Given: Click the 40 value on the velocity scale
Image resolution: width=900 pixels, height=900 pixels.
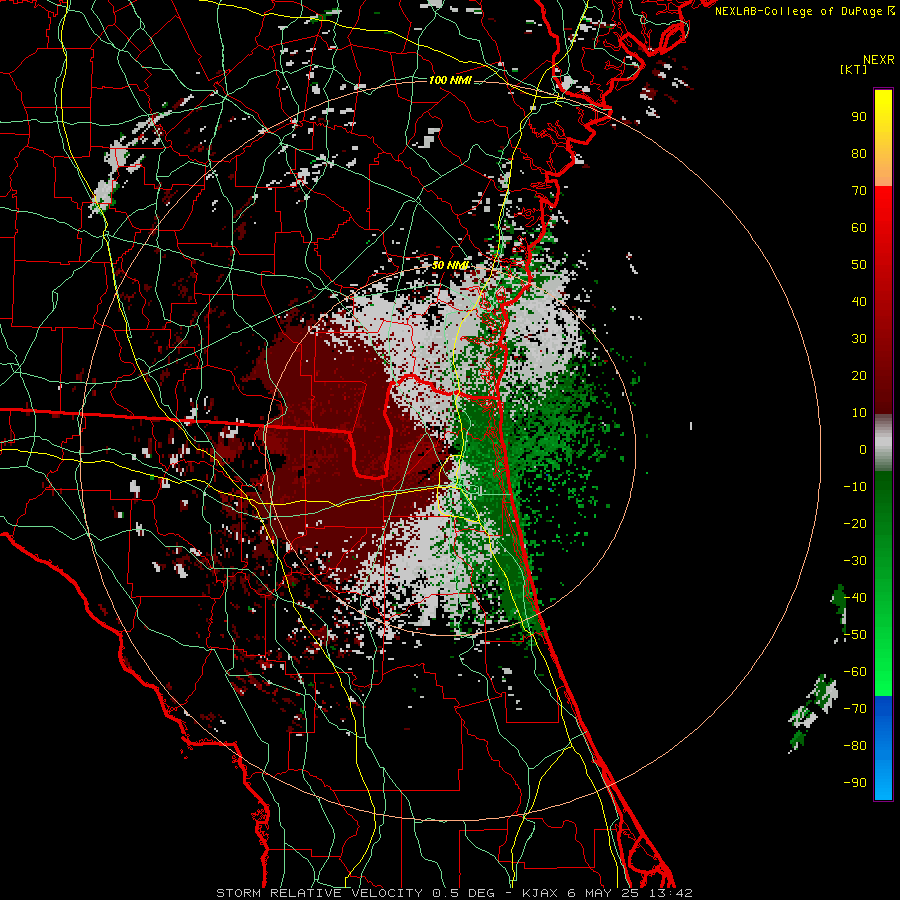Looking at the screenshot, I should tap(859, 301).
